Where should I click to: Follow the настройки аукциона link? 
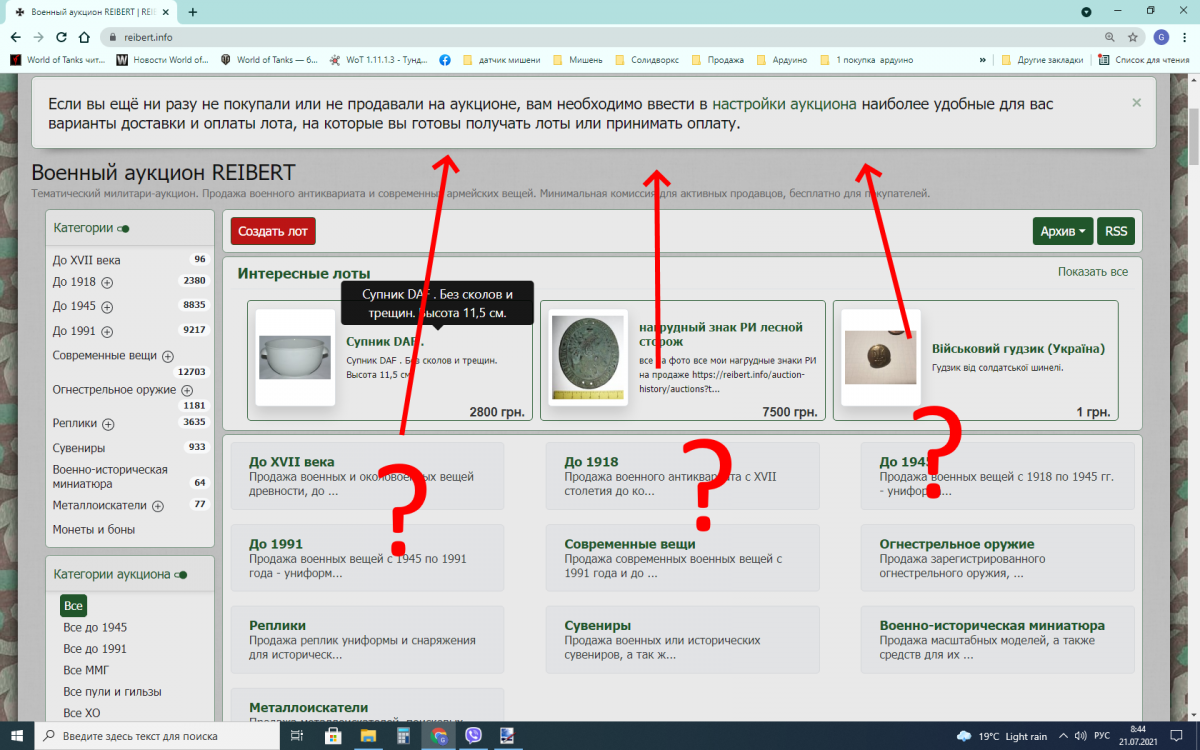[x=785, y=104]
